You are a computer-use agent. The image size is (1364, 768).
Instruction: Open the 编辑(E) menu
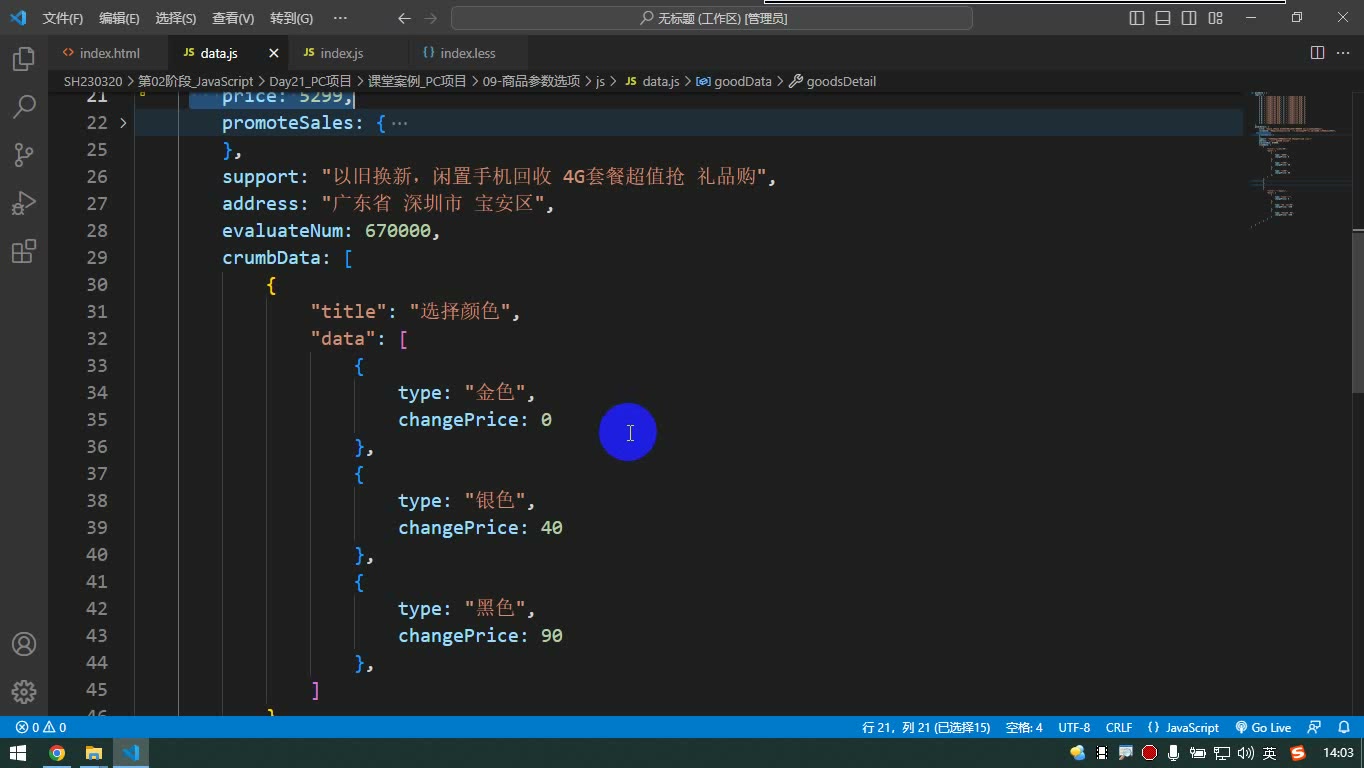(x=120, y=18)
